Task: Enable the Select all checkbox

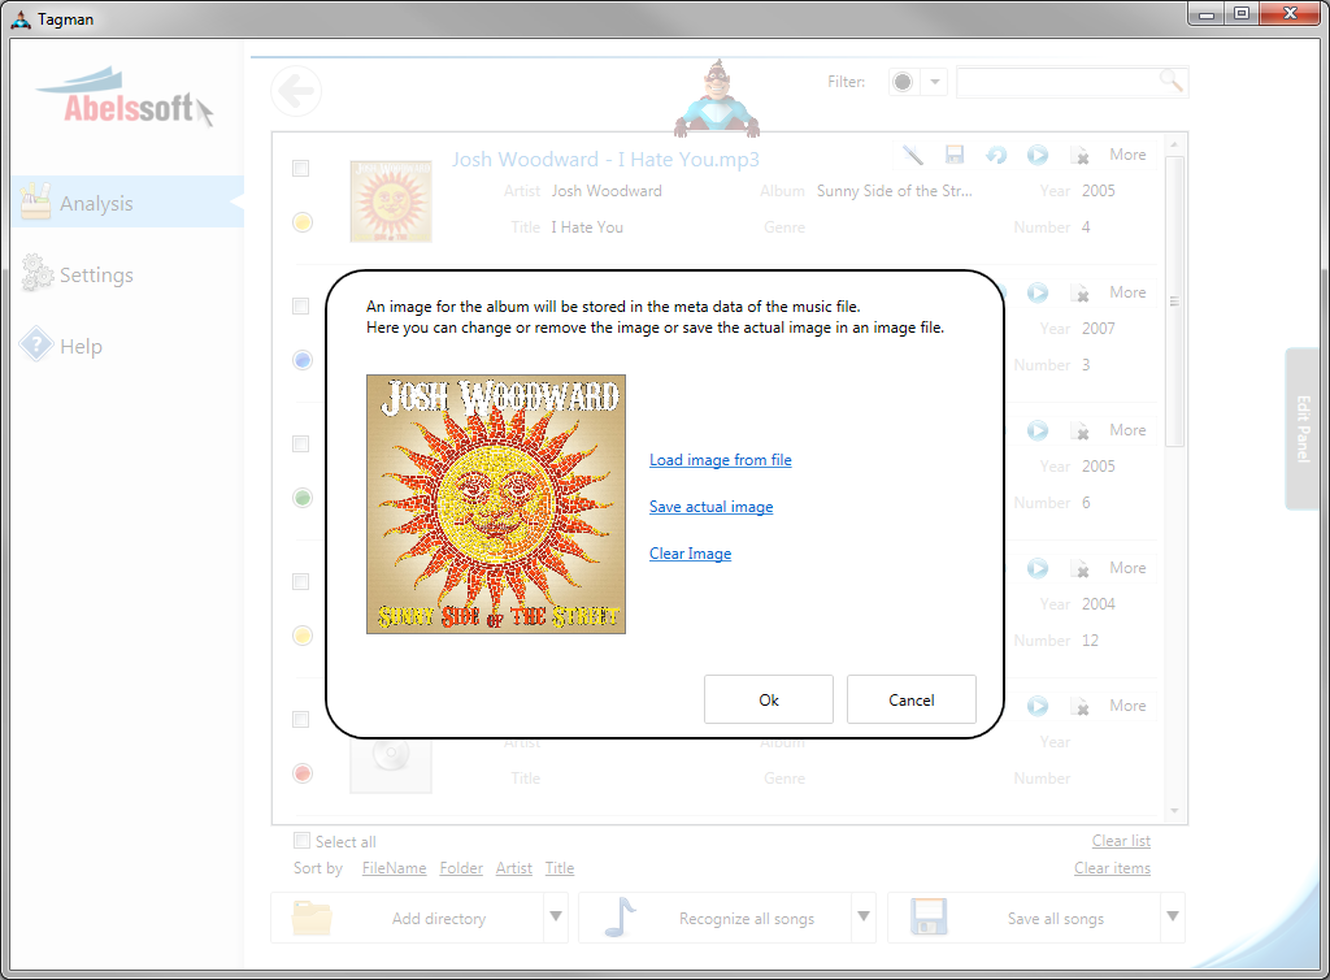Action: tap(302, 841)
